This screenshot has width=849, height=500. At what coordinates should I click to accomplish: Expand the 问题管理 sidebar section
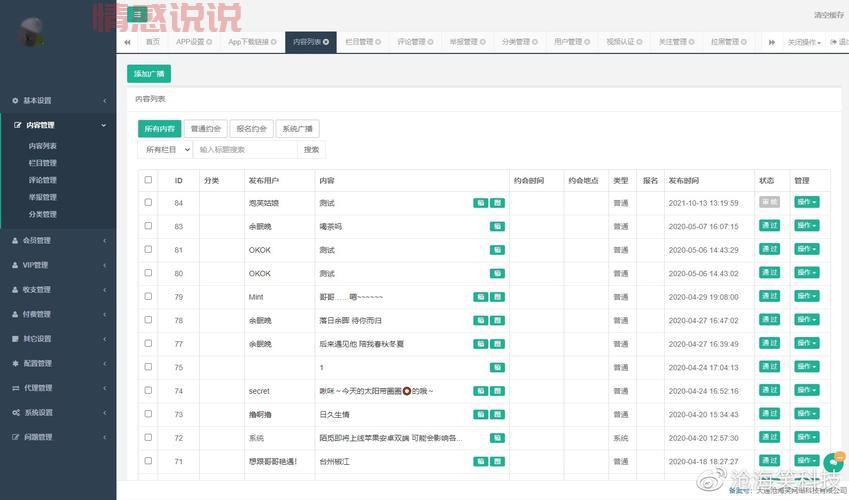pyautogui.click(x=58, y=437)
